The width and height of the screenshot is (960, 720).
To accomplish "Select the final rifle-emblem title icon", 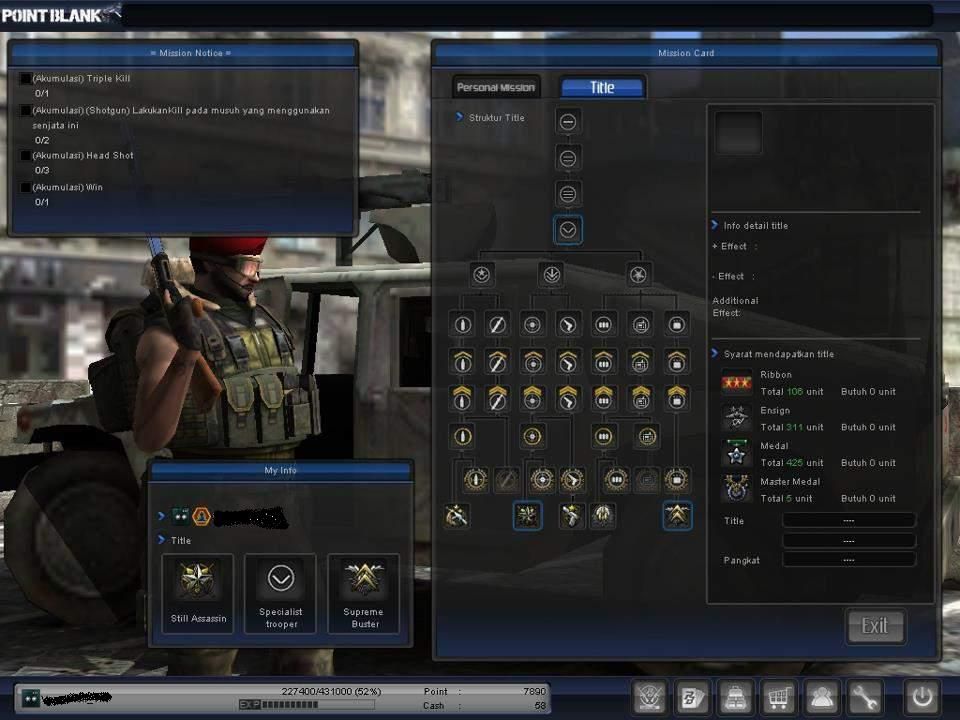I will coord(457,516).
